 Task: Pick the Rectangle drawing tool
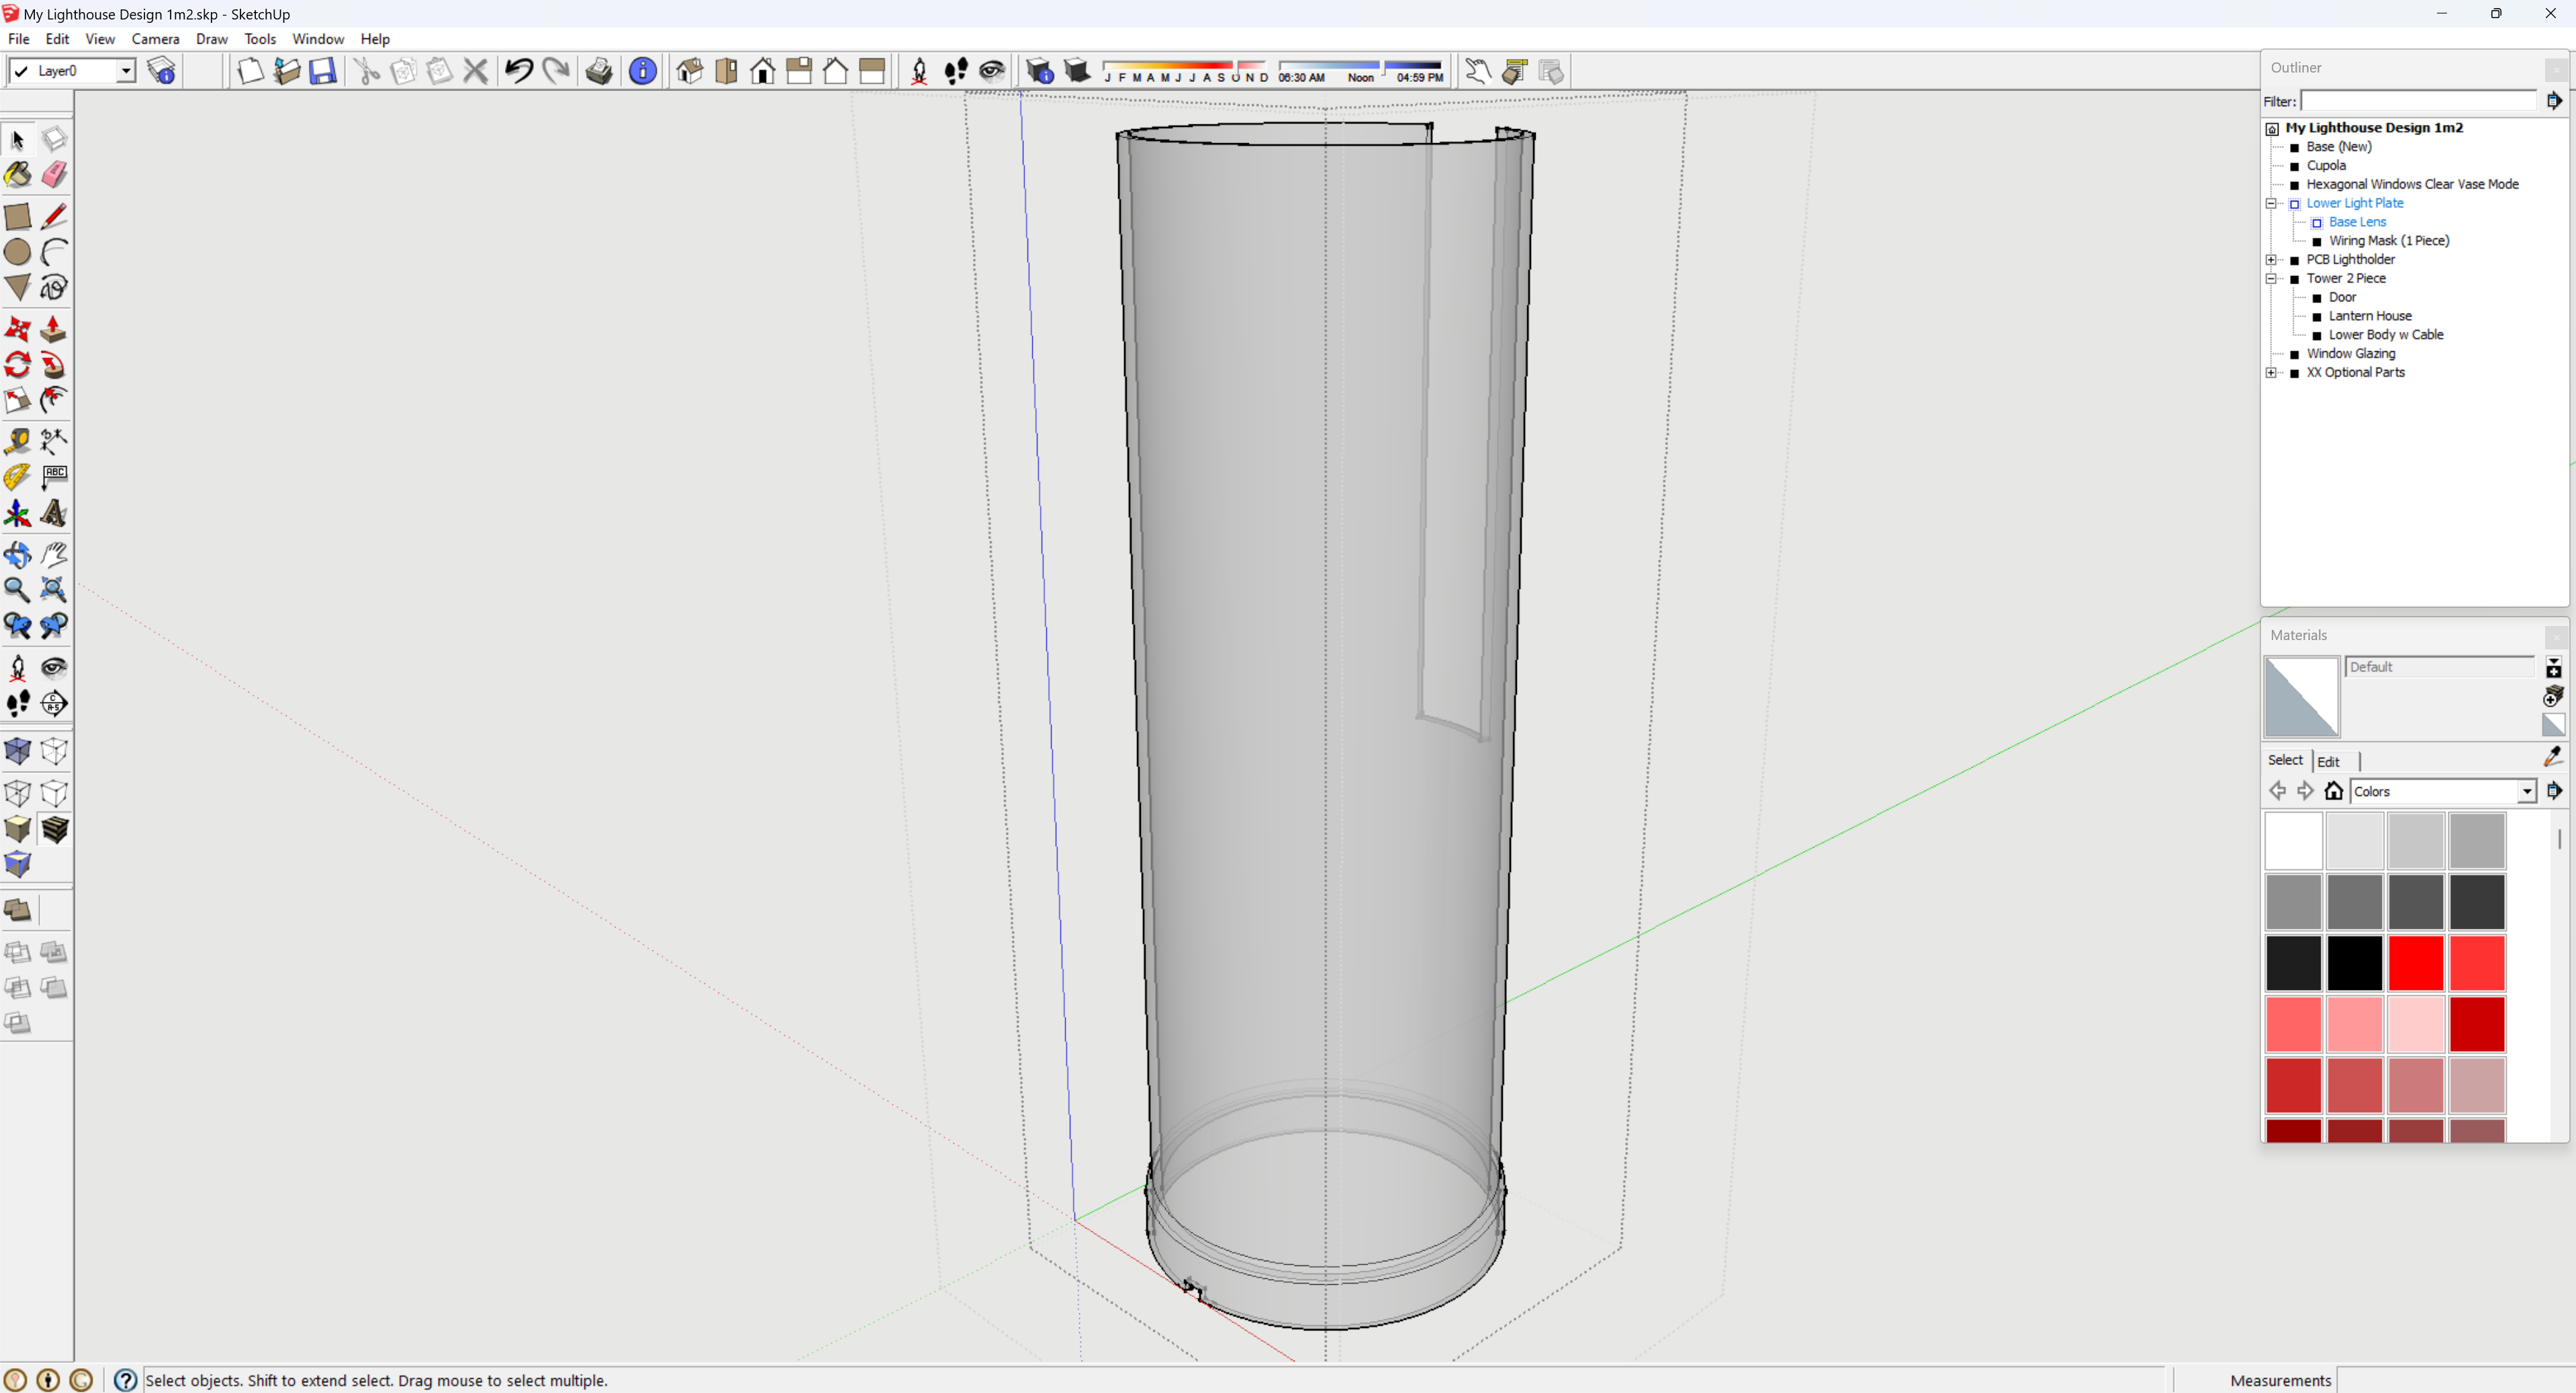pos(18,216)
